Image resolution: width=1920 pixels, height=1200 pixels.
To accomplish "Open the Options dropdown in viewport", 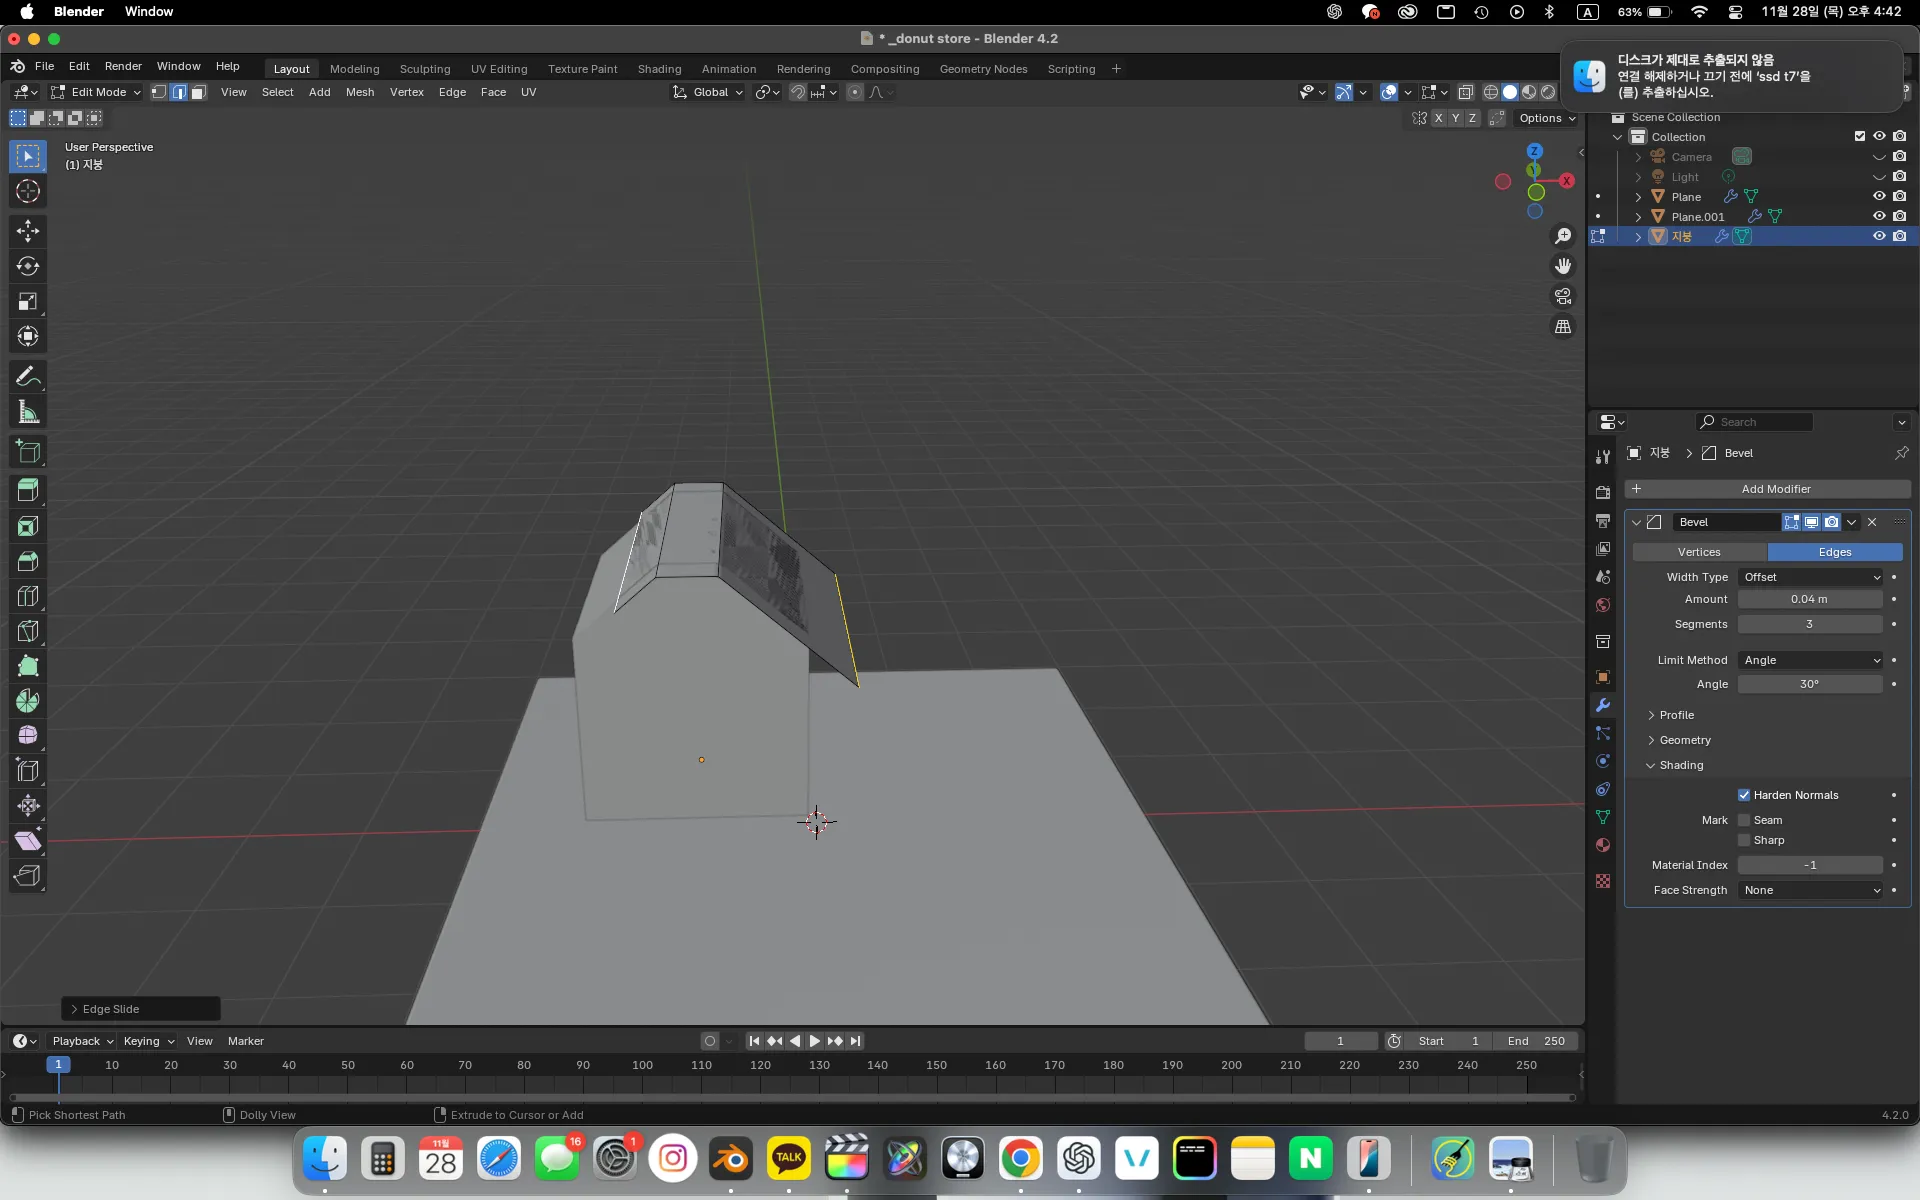I will pyautogui.click(x=1546, y=118).
